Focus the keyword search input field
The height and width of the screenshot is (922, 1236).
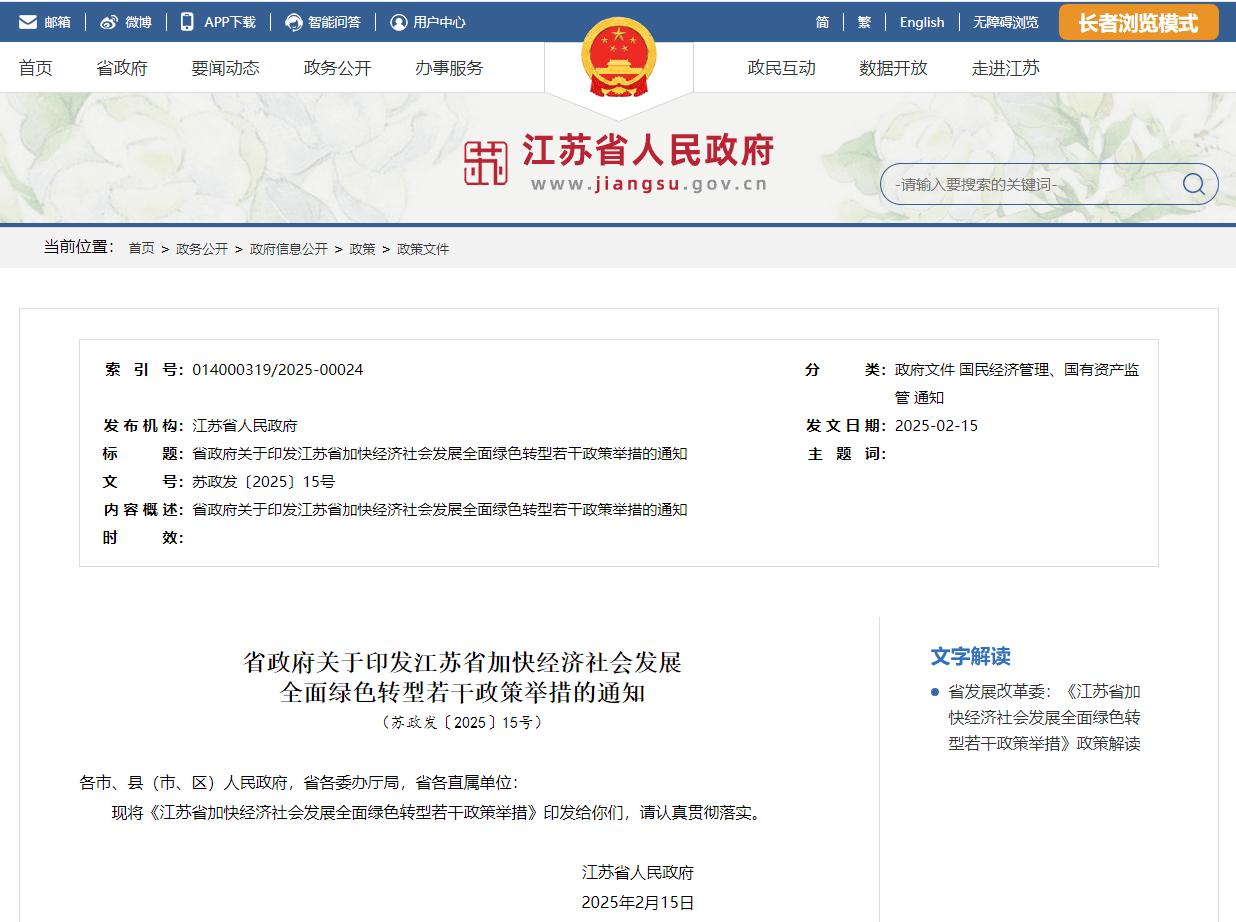tap(1025, 184)
